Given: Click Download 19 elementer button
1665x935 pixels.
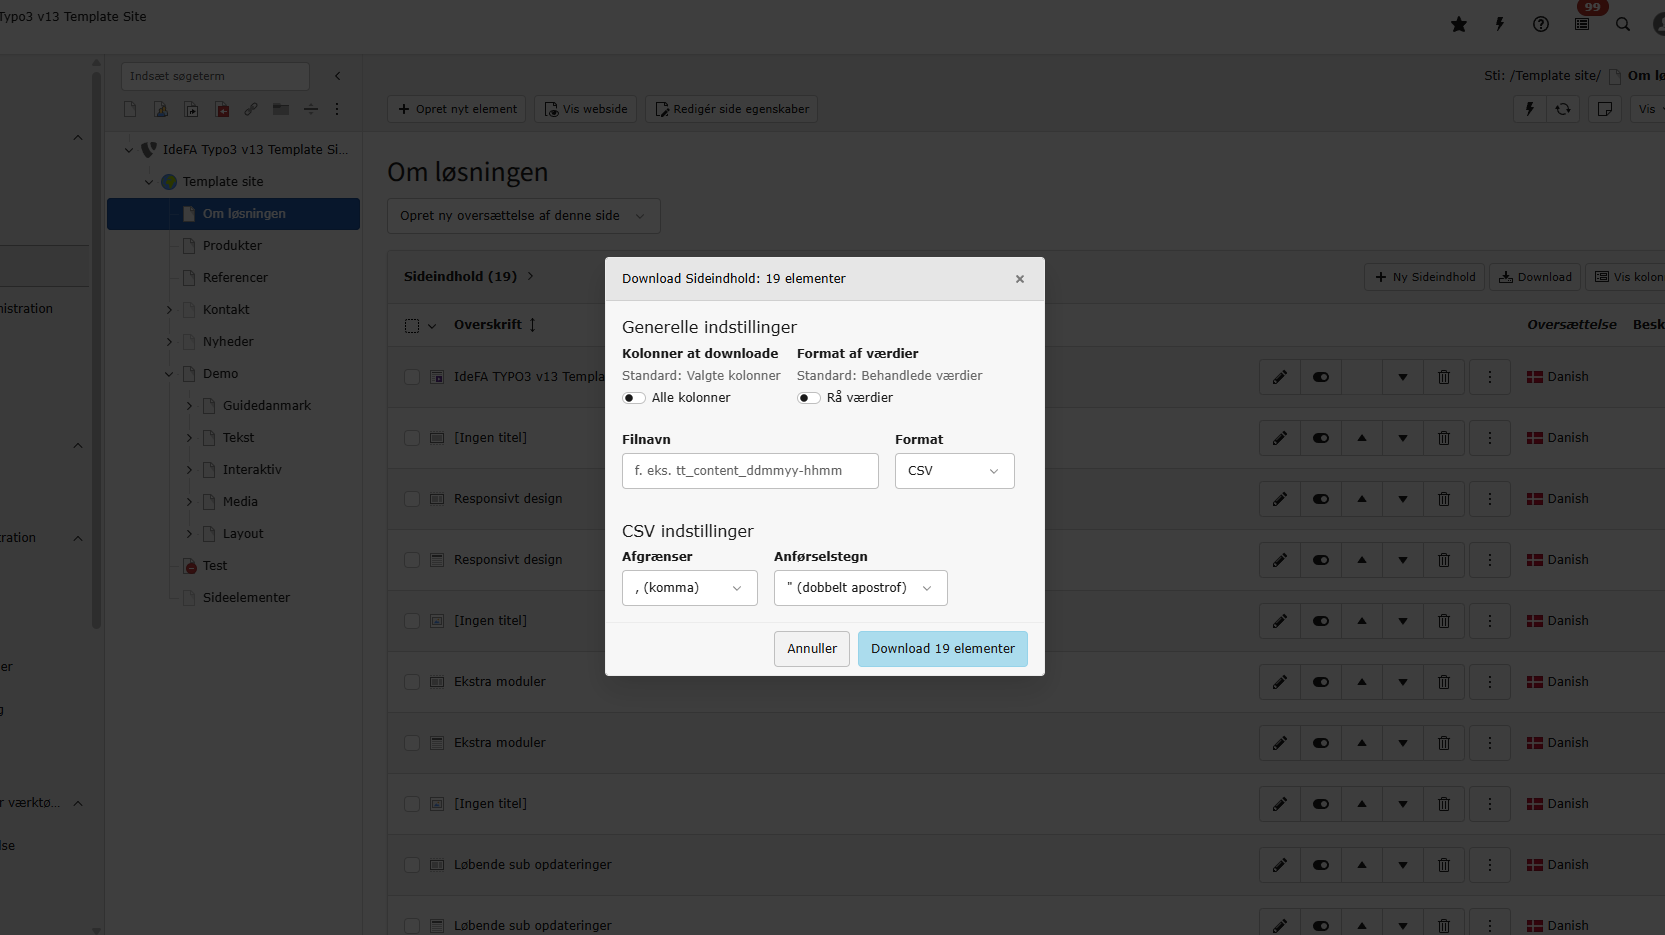Looking at the screenshot, I should (x=942, y=649).
